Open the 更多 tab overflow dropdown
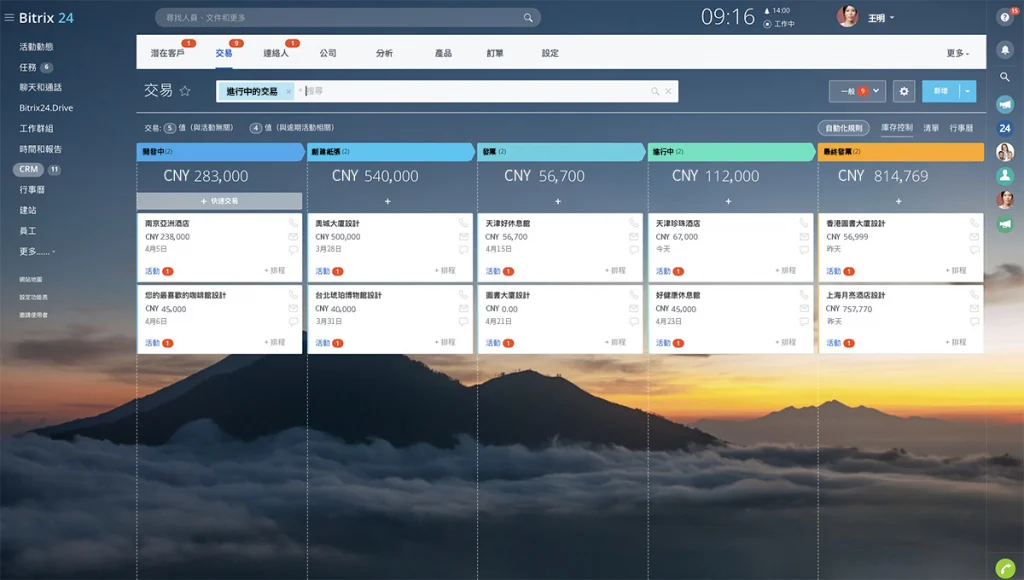 click(x=956, y=50)
